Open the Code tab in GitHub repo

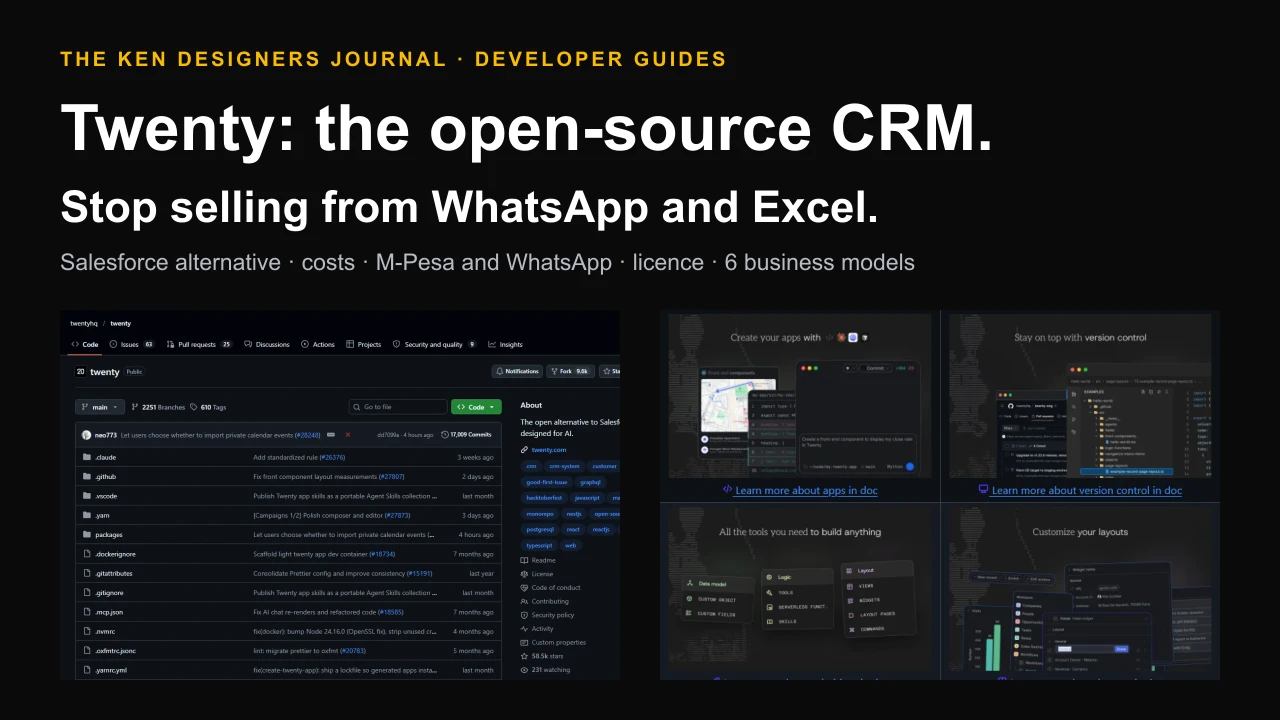point(84,344)
